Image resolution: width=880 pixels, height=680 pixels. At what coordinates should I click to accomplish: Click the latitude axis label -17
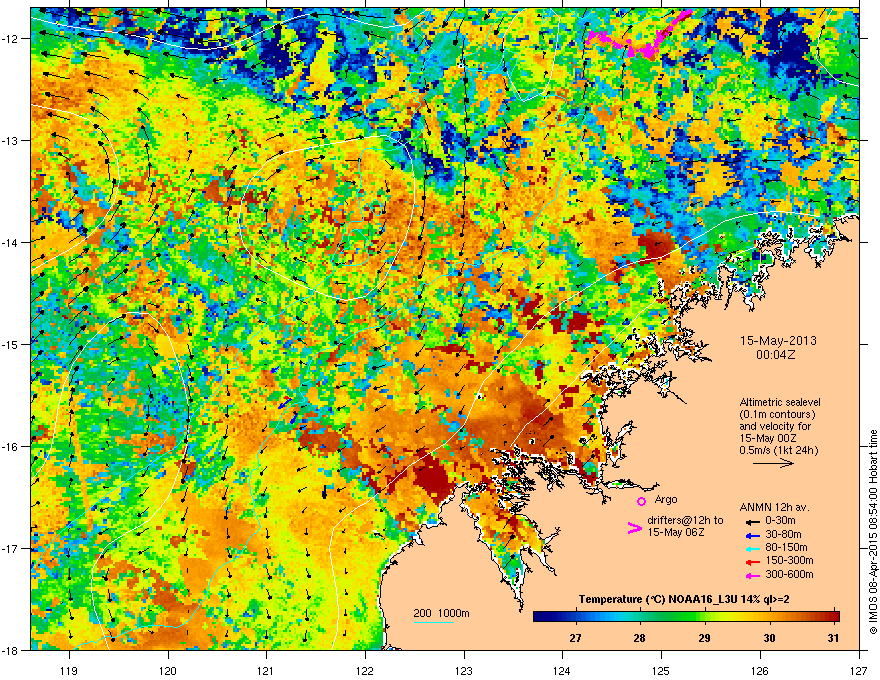click(10, 548)
